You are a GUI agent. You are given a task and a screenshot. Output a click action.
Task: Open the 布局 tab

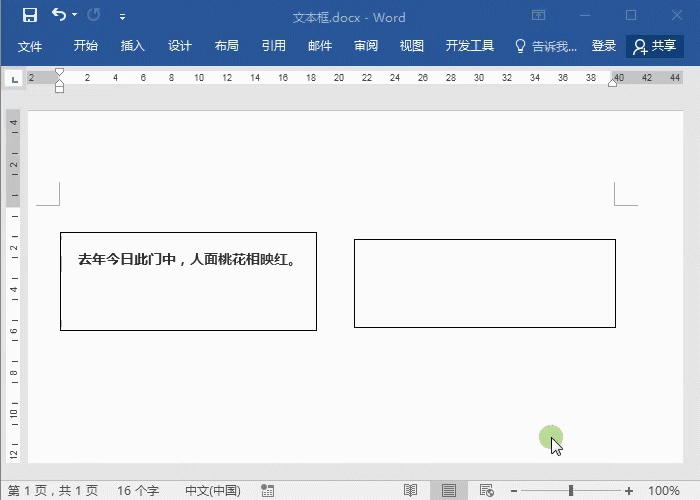[226, 46]
